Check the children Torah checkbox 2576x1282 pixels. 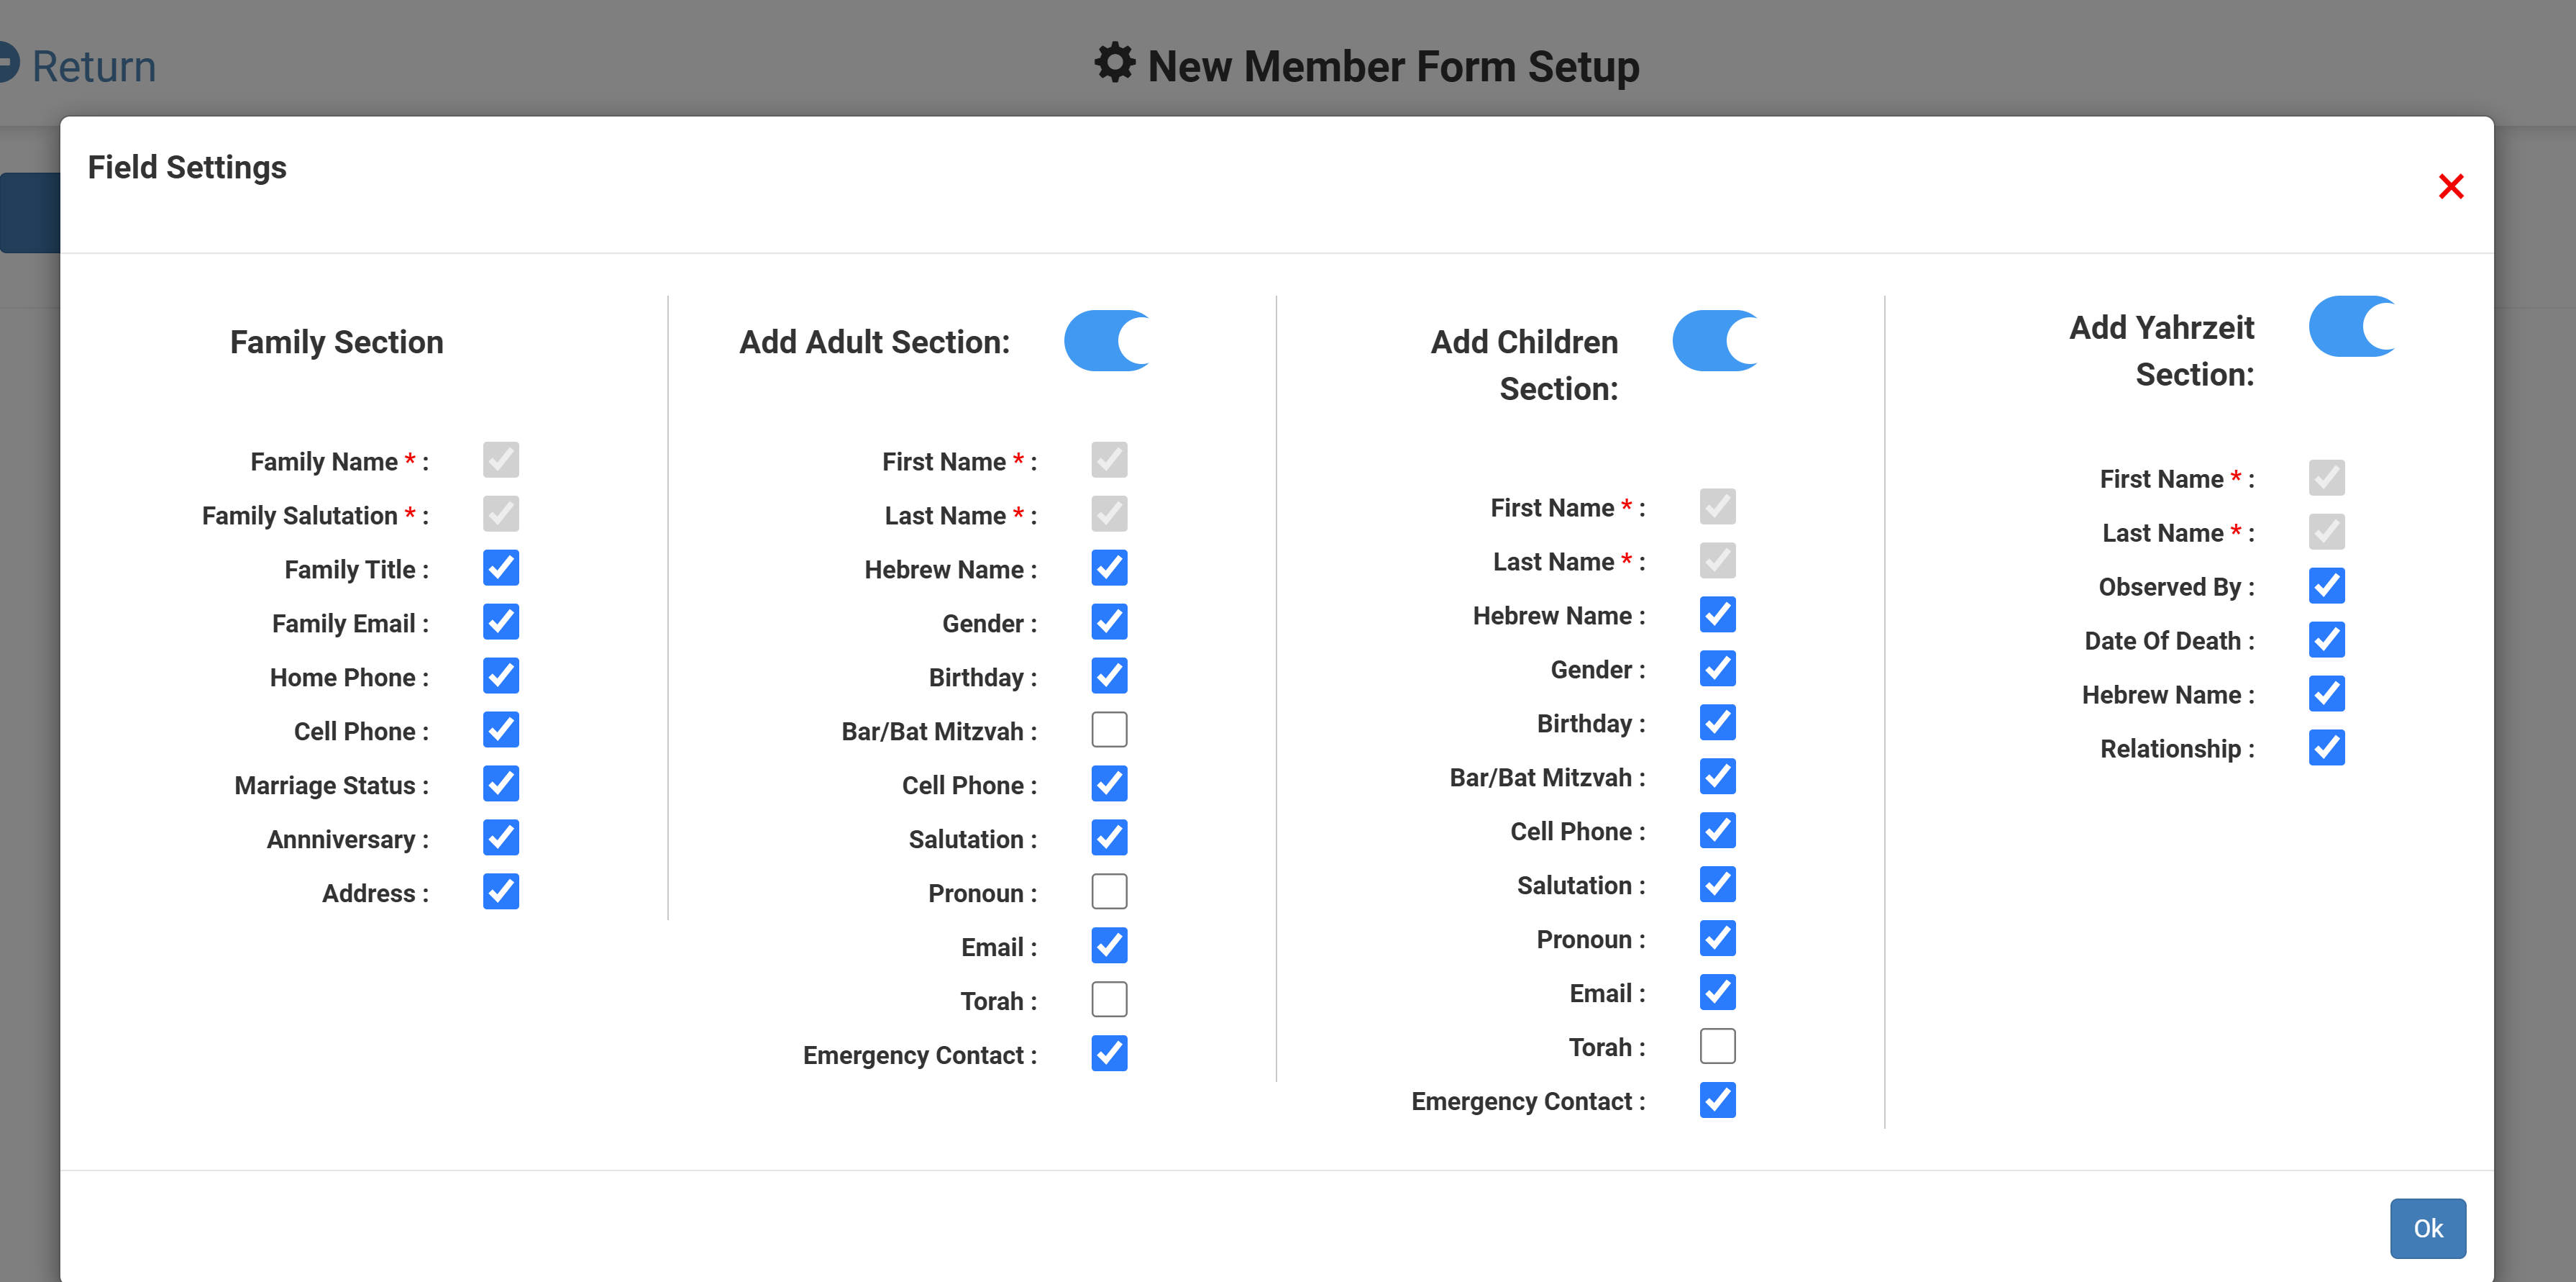(1717, 1046)
